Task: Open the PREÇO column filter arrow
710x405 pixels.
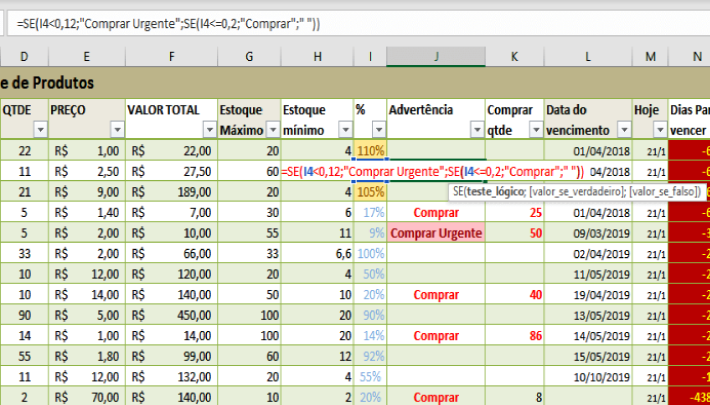Action: [x=116, y=130]
